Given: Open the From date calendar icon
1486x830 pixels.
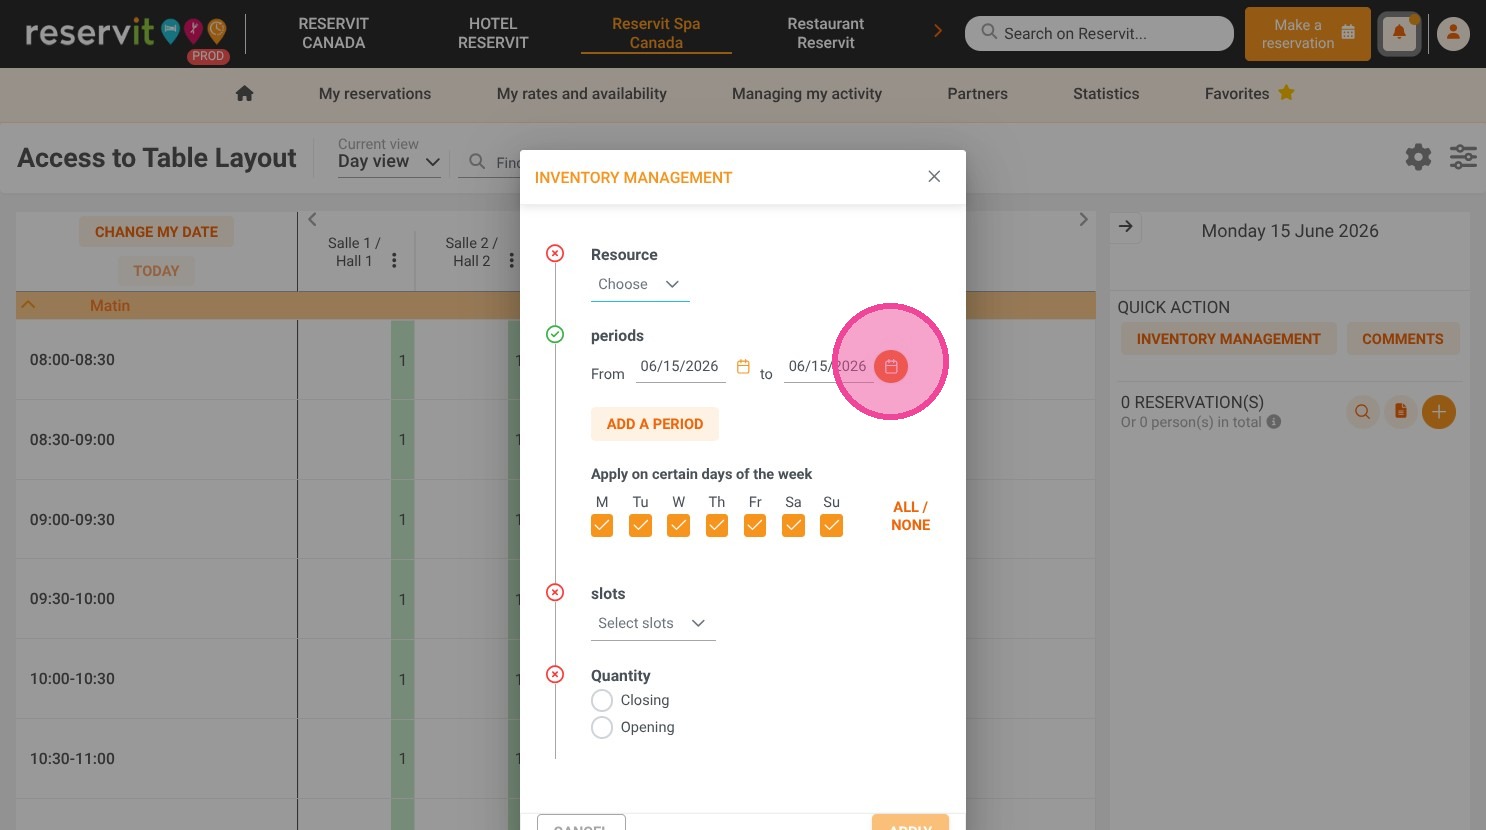Looking at the screenshot, I should point(743,366).
